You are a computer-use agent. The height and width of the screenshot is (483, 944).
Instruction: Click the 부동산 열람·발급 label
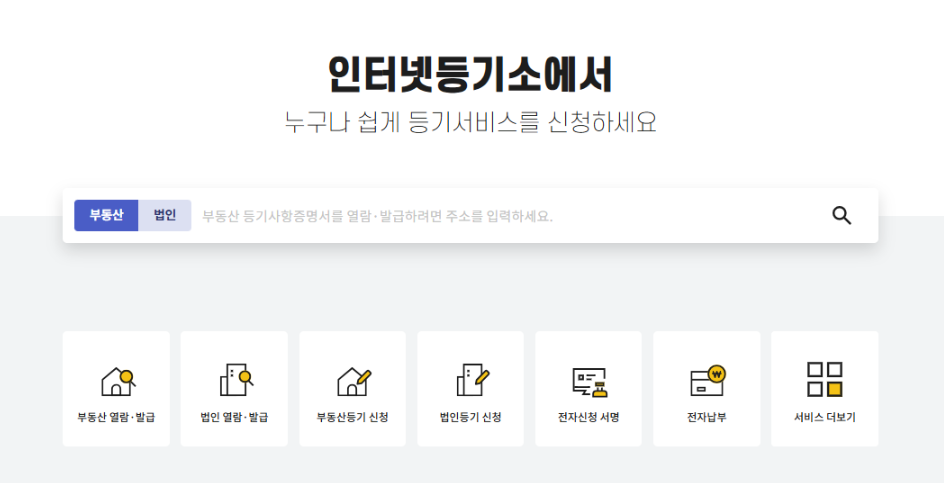[x=116, y=417]
